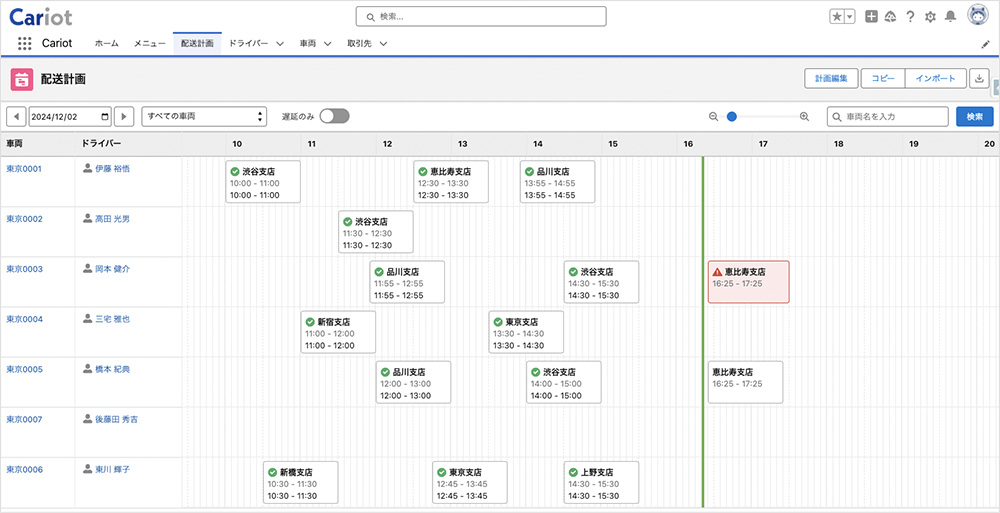Open driver link 高田 光男
Screen dimensions: 1000x513
[x=112, y=219]
